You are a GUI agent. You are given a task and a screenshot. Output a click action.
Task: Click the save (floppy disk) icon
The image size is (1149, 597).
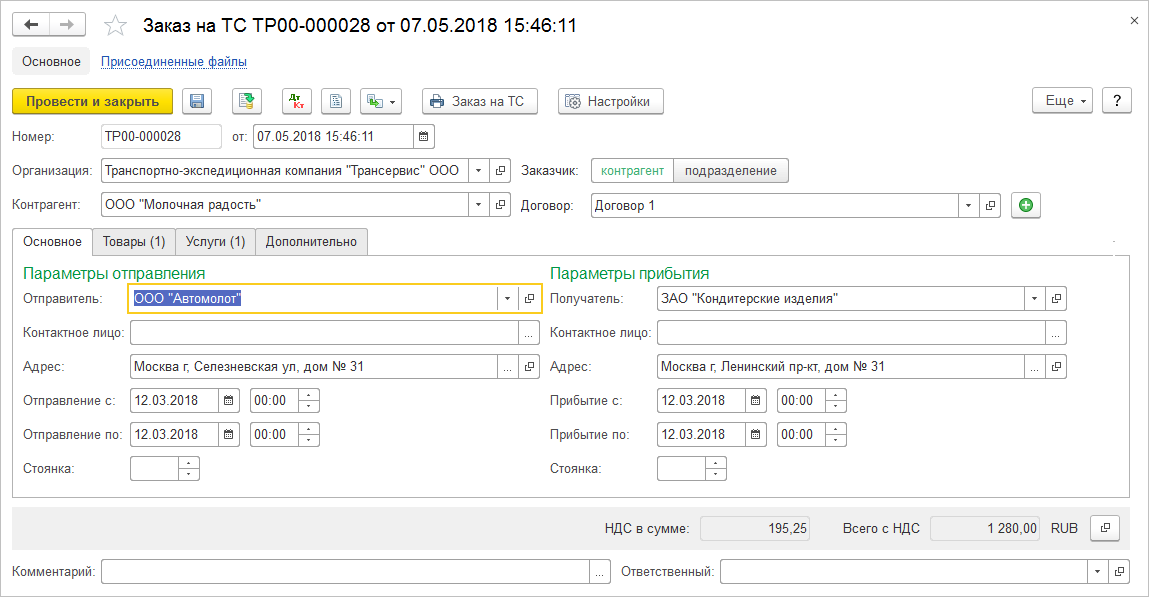pyautogui.click(x=197, y=101)
